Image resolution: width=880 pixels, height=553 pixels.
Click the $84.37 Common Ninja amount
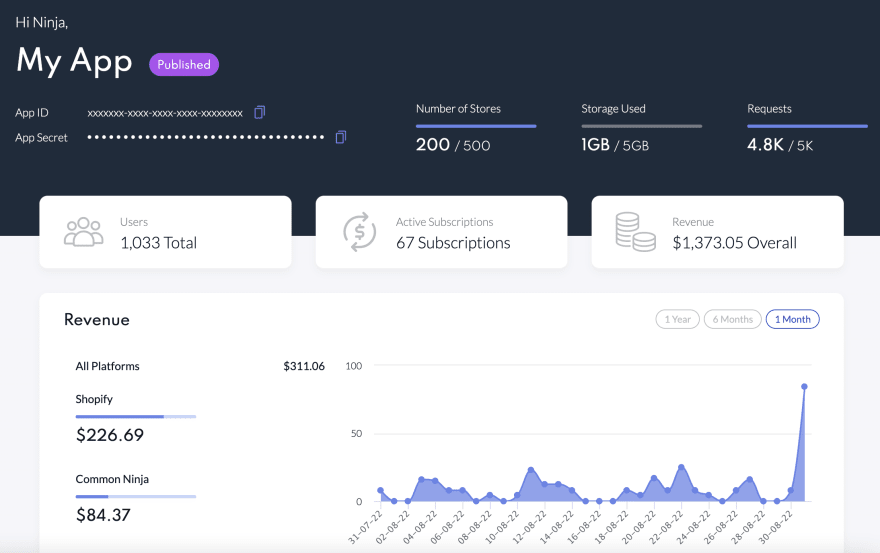pos(103,515)
